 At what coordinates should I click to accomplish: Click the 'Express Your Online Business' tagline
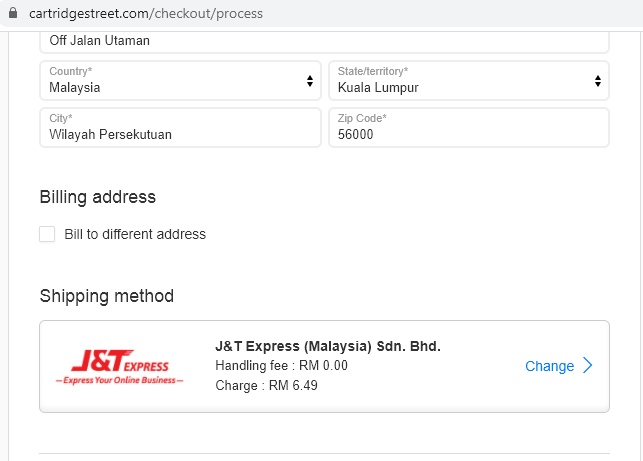120,380
